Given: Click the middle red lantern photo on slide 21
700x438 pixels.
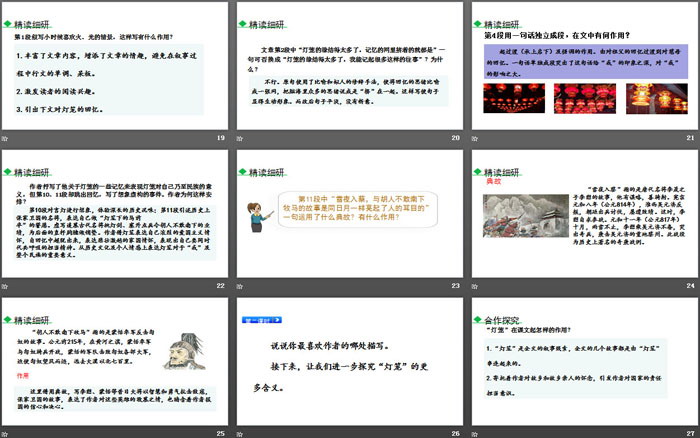Looking at the screenshot, I should 585,98.
